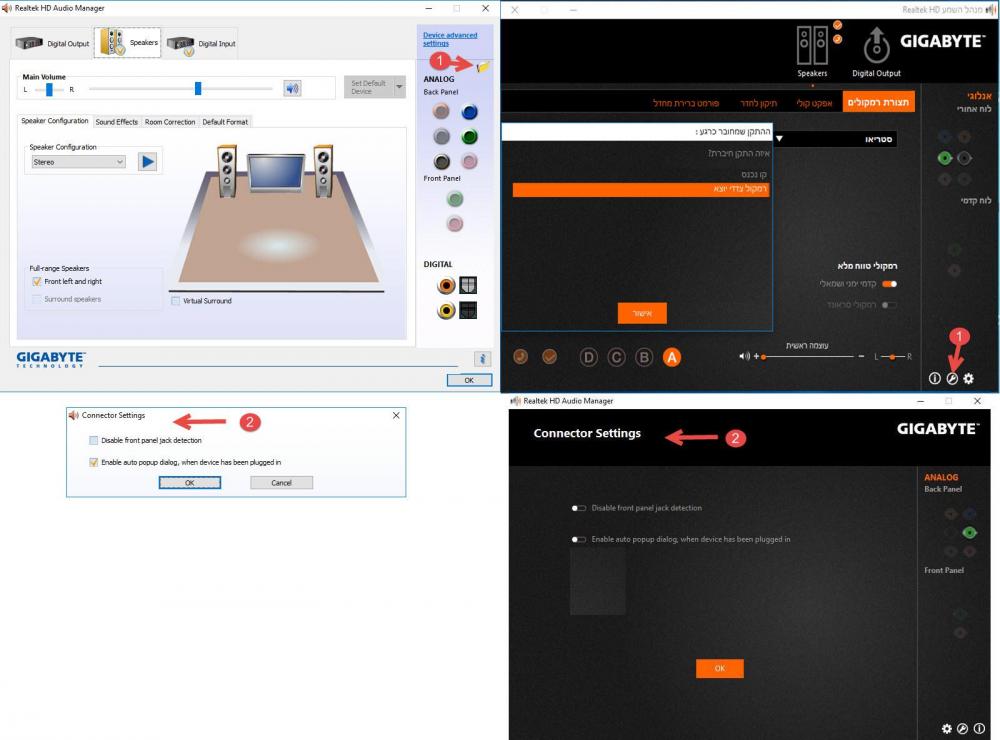Enable the Virtual Surround checkbox
Image resolution: width=1000 pixels, height=740 pixels.
click(175, 300)
